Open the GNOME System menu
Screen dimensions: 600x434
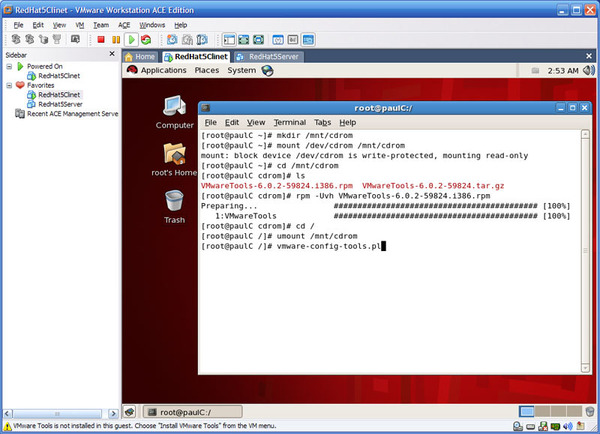click(241, 70)
